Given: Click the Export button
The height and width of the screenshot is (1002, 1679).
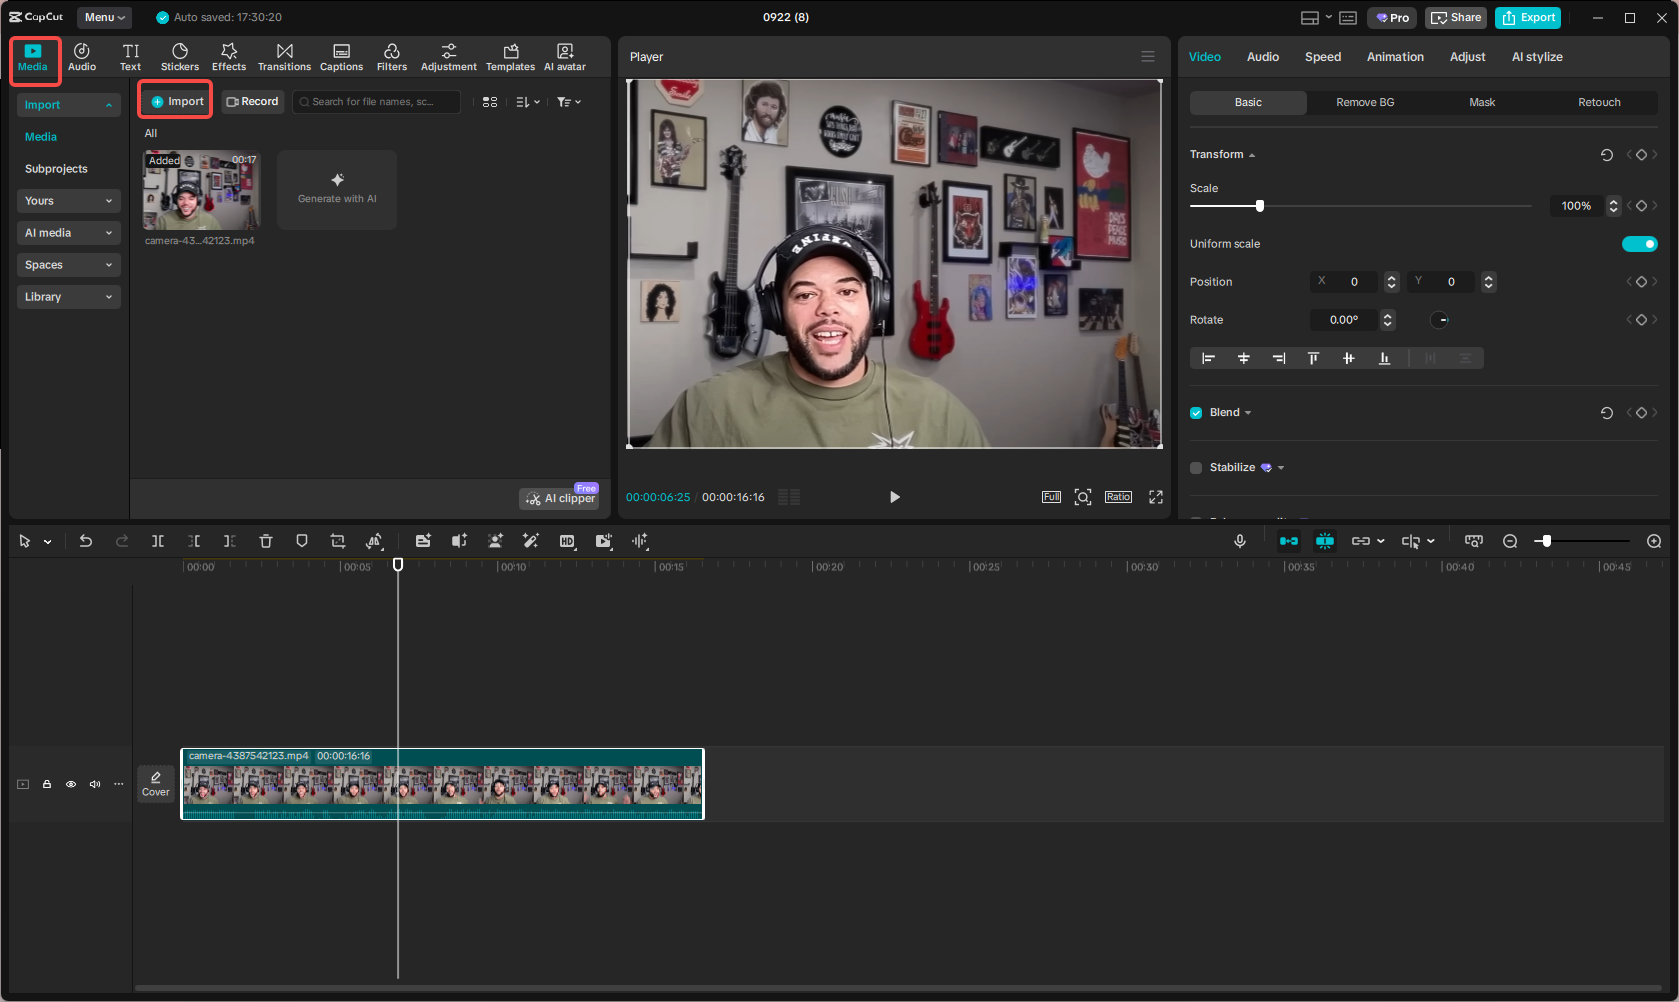Looking at the screenshot, I should [x=1528, y=17].
